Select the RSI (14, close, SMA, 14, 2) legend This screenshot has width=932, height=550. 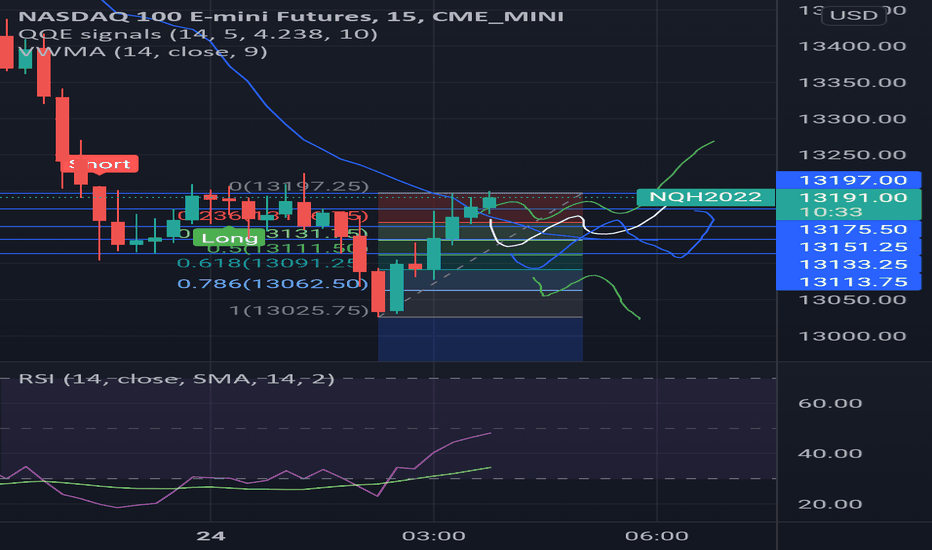coord(177,379)
